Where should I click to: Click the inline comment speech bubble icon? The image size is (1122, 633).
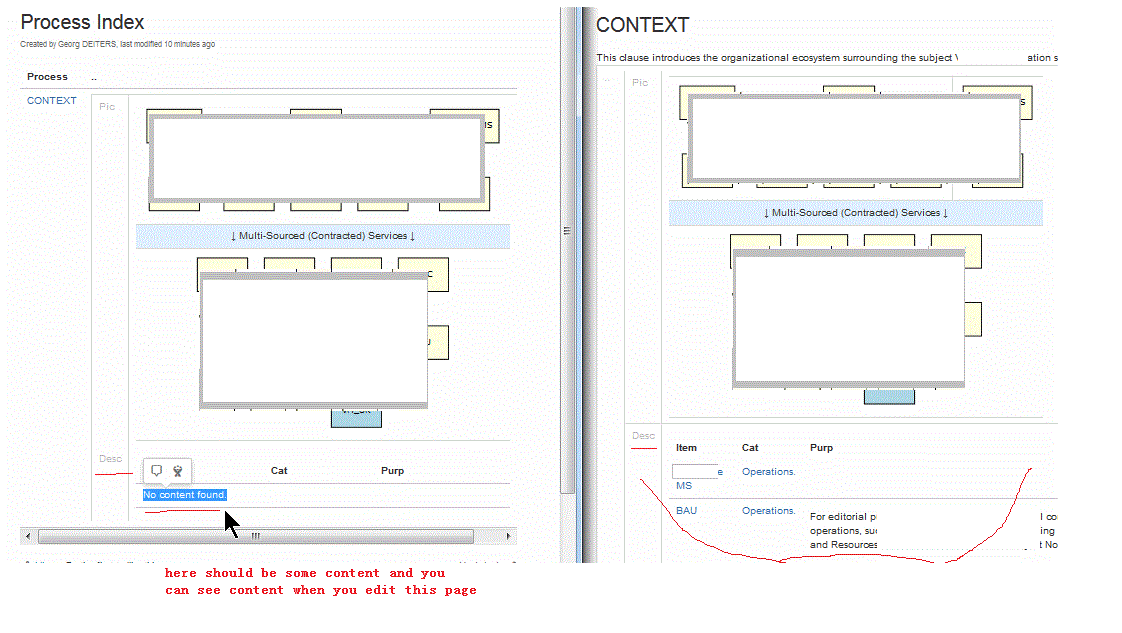157,471
